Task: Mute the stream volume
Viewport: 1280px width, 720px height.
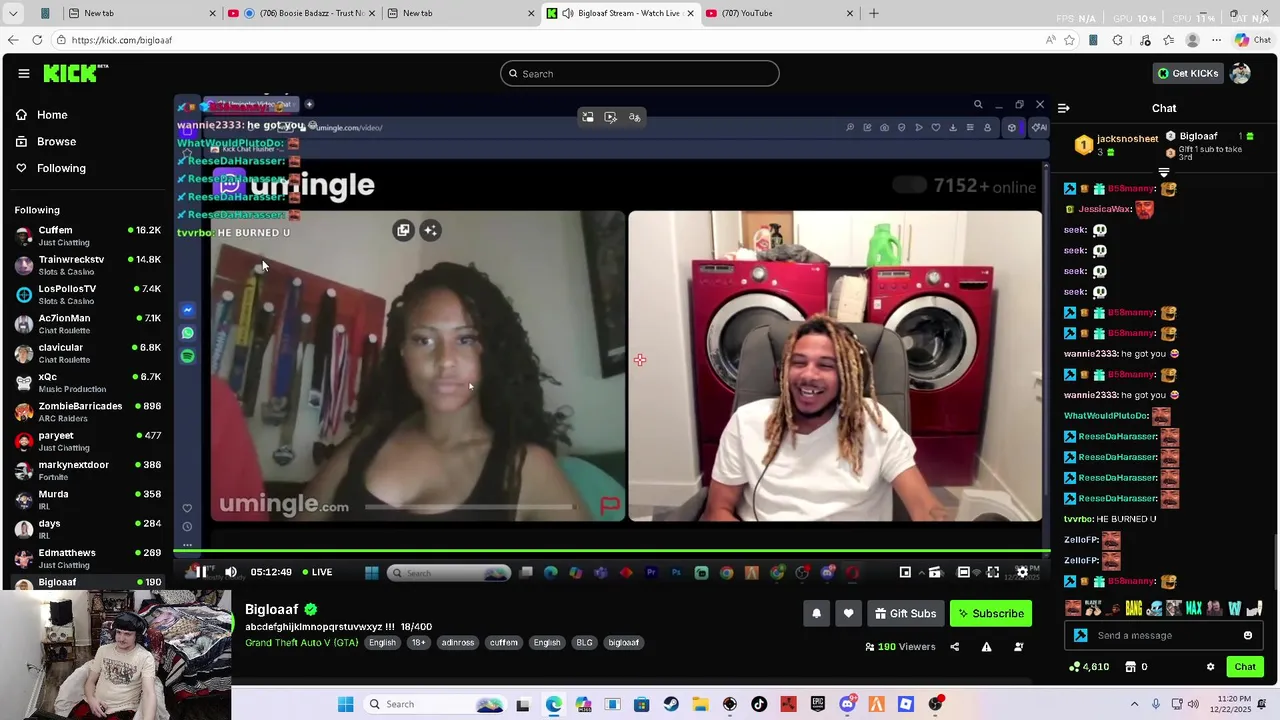Action: point(231,572)
